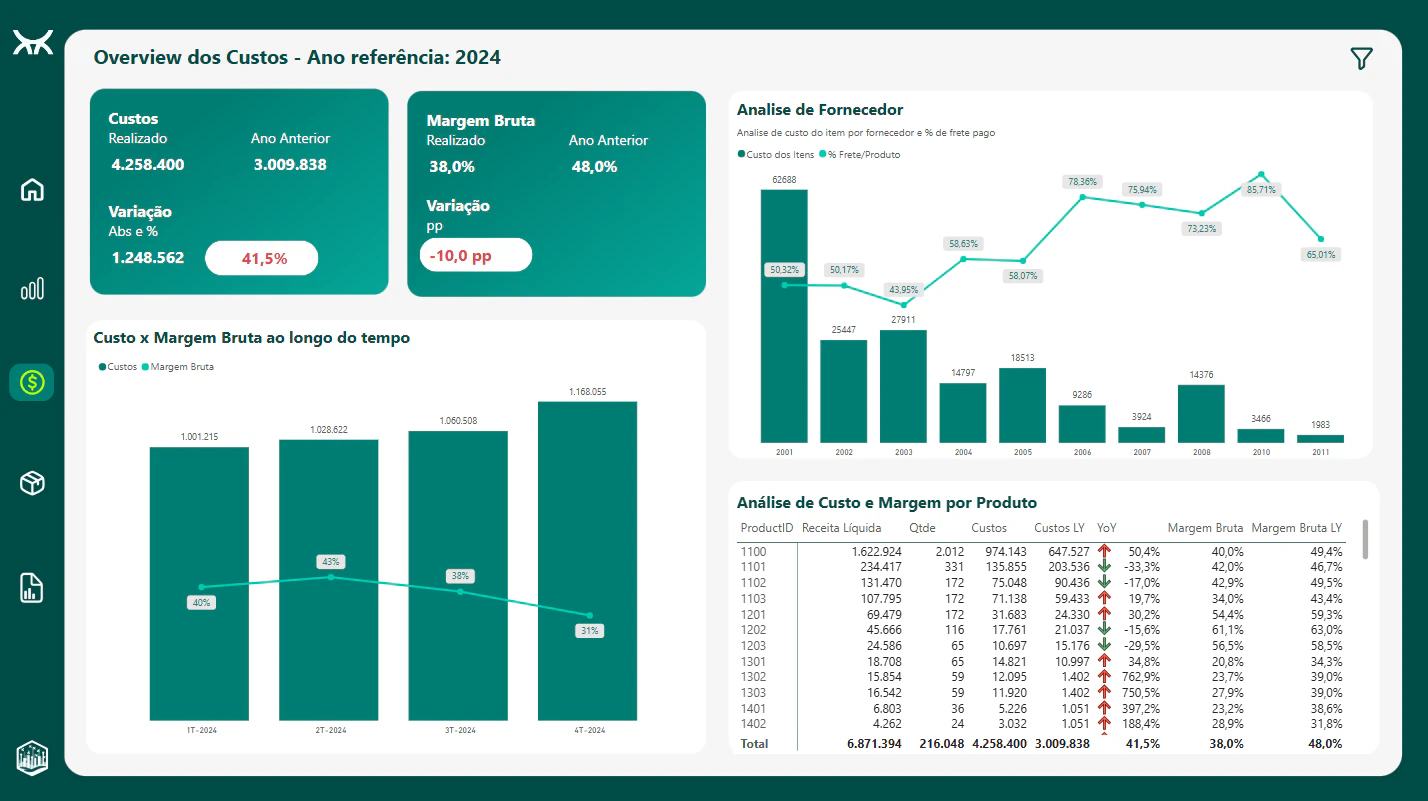Viewport: 1428px width, 801px height.
Task: Open the product box icon in sidebar
Action: (32, 484)
